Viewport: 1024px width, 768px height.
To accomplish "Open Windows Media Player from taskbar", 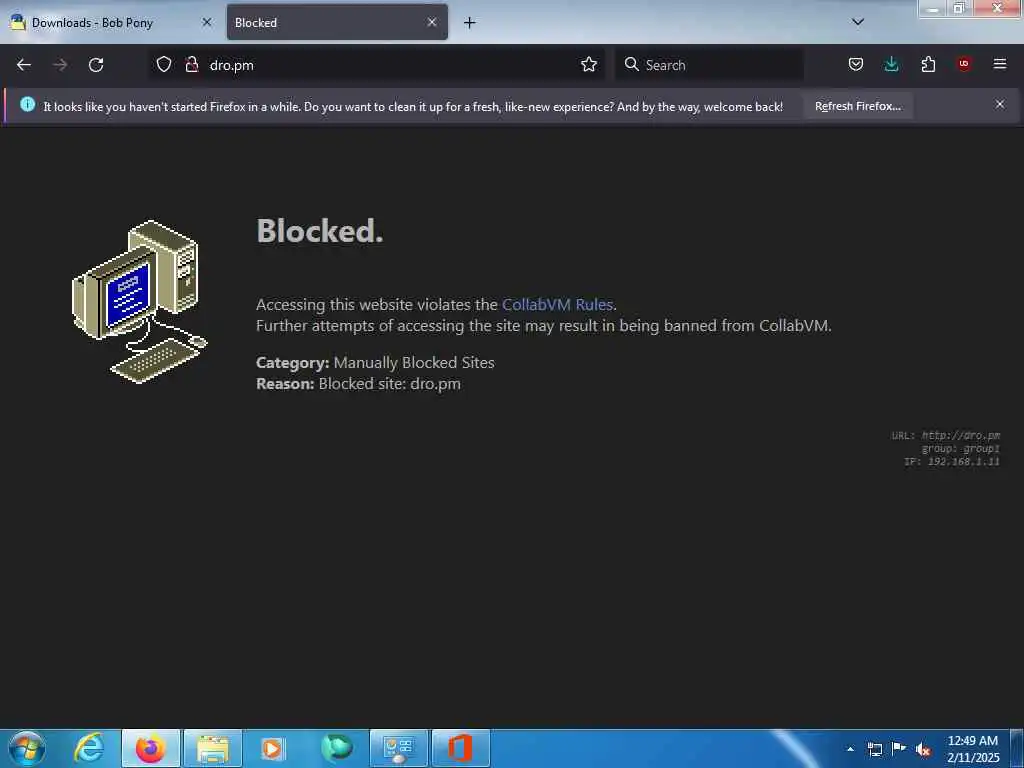I will (272, 748).
